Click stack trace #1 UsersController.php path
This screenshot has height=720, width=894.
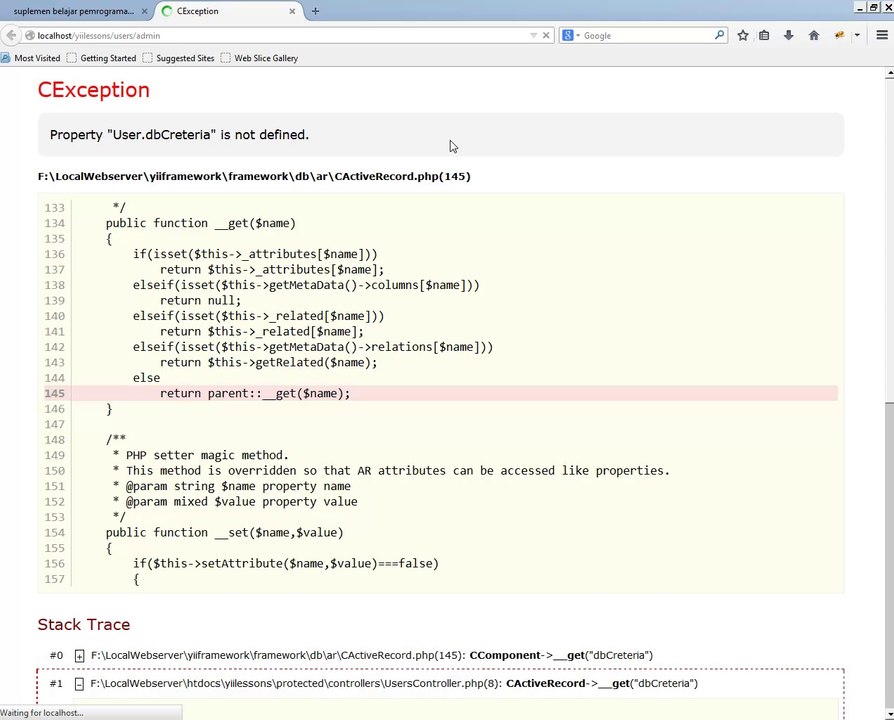[x=296, y=684]
